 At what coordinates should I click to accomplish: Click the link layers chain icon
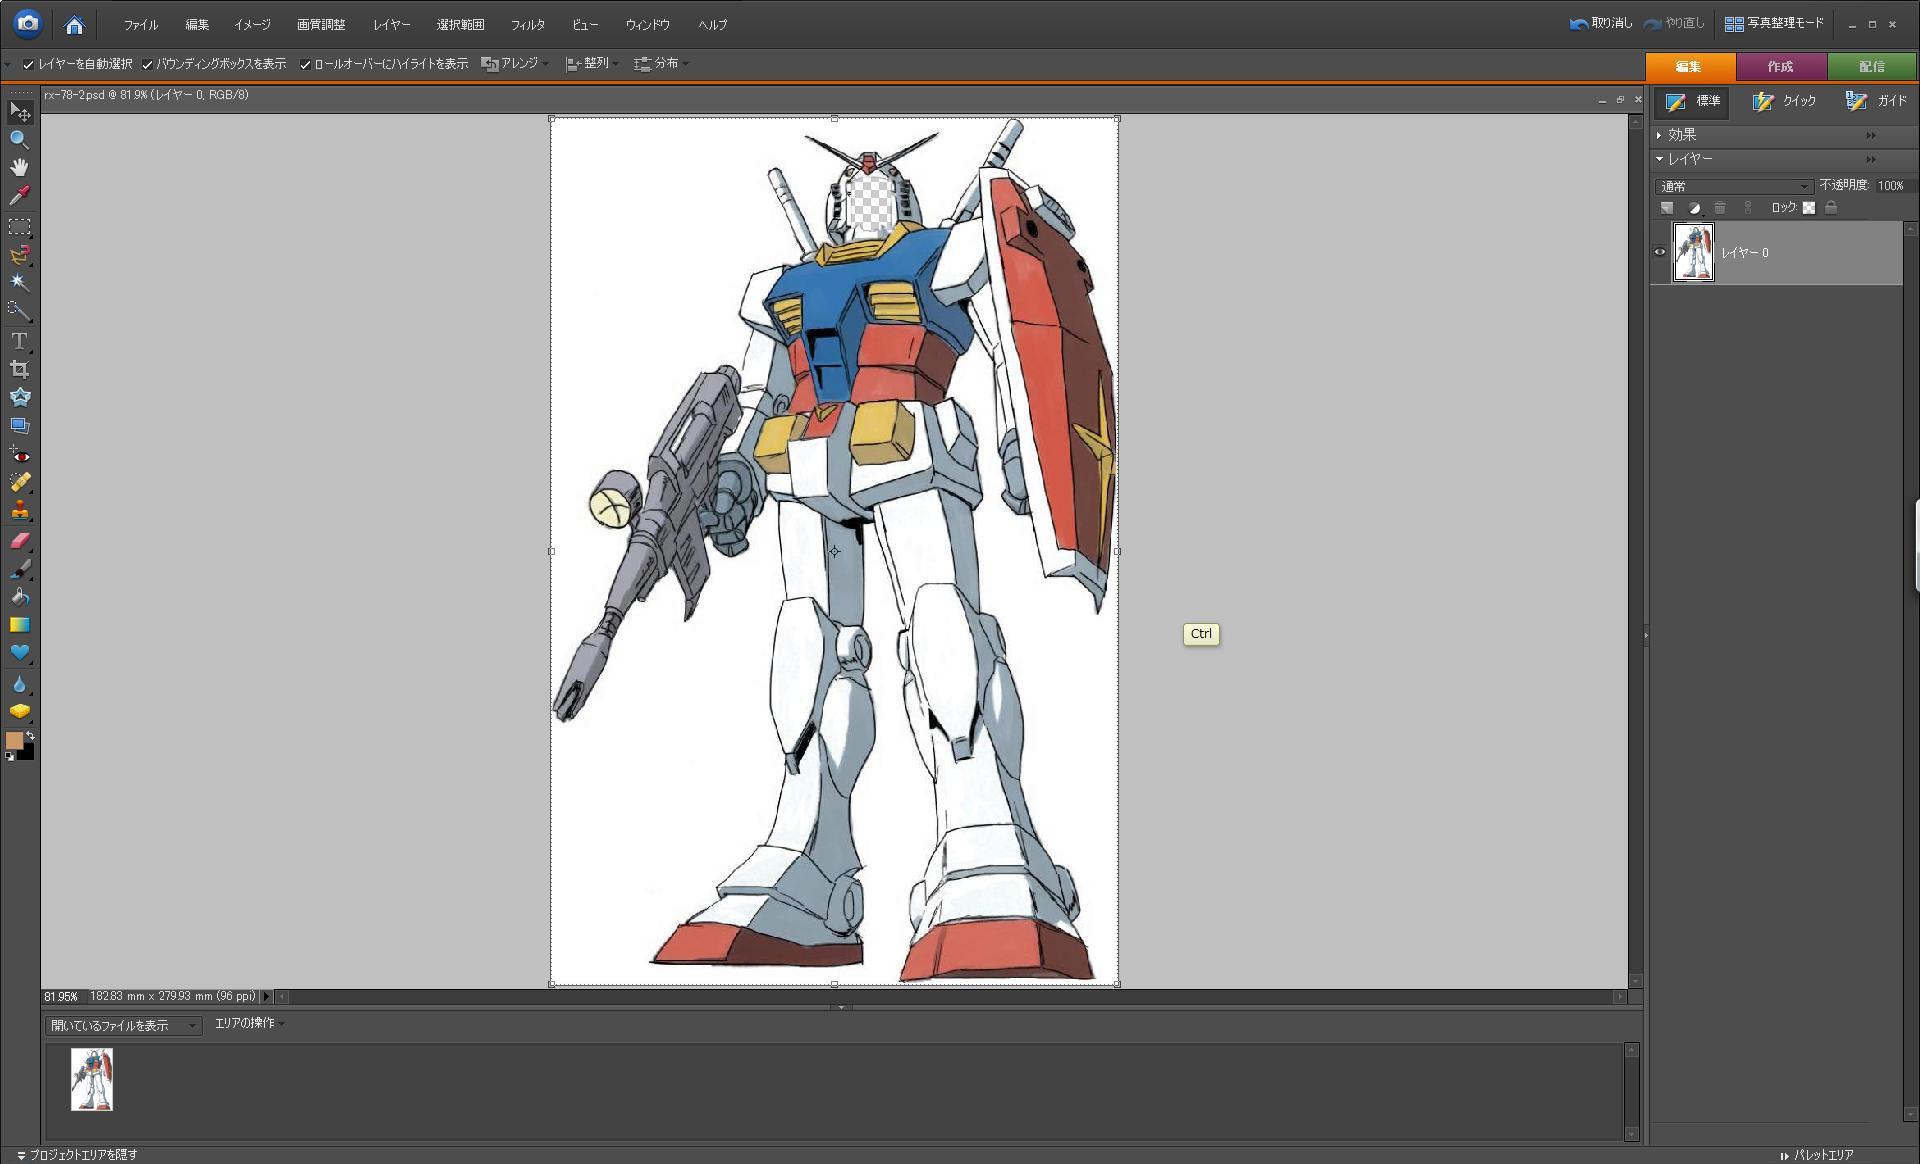coord(1748,208)
